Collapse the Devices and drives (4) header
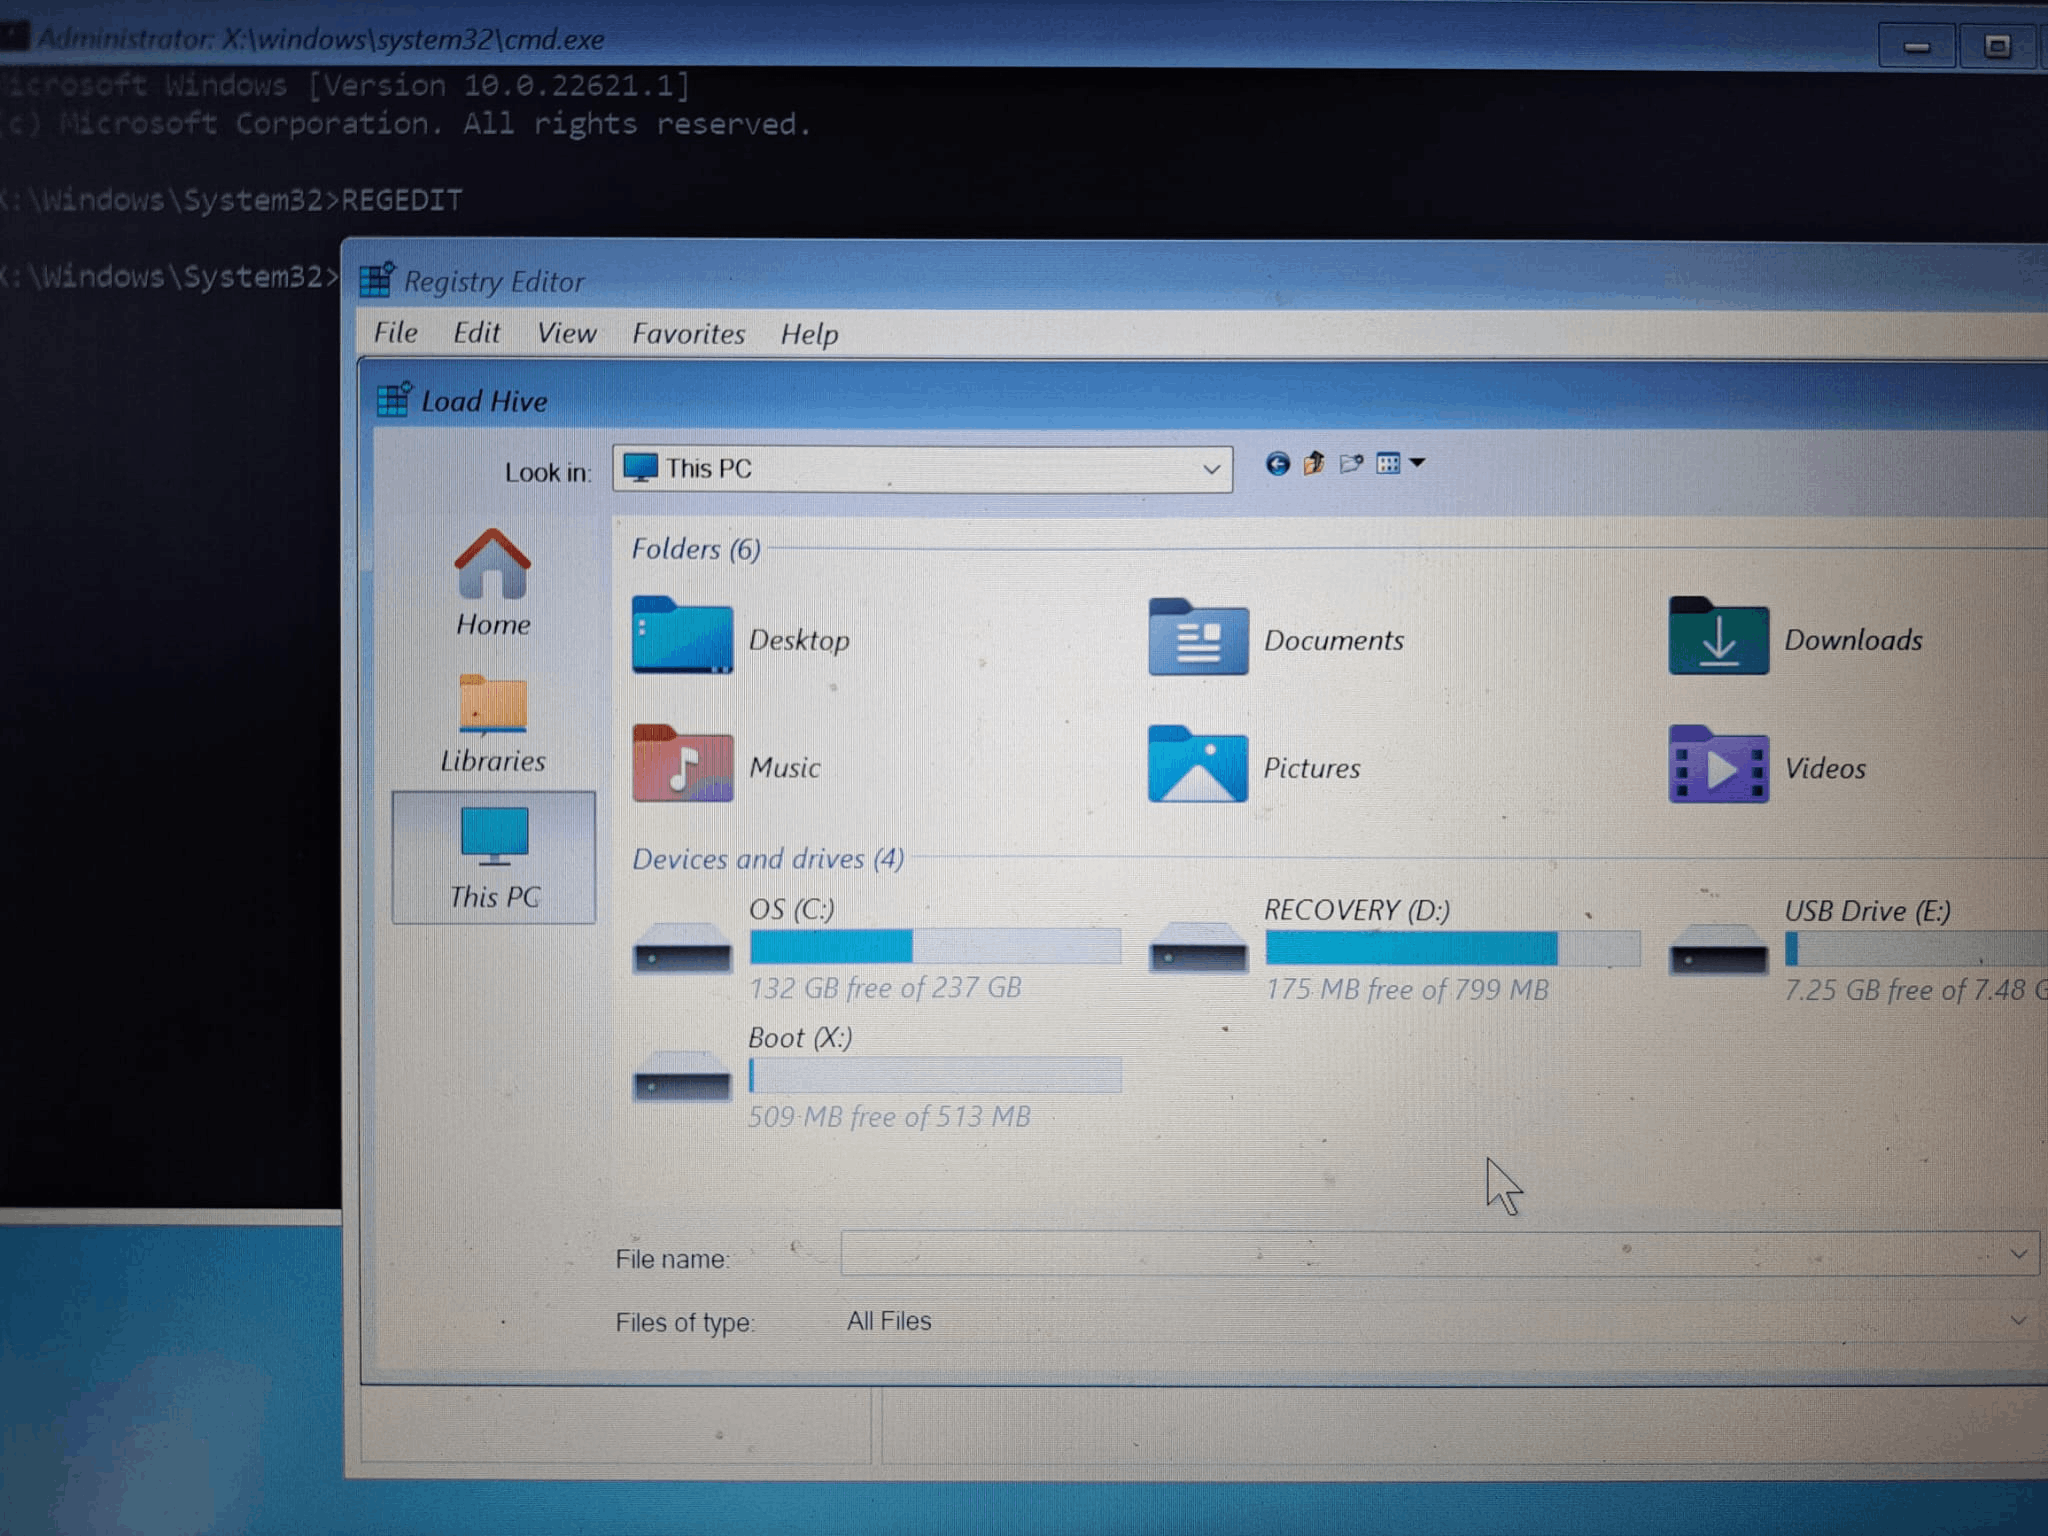 (768, 858)
